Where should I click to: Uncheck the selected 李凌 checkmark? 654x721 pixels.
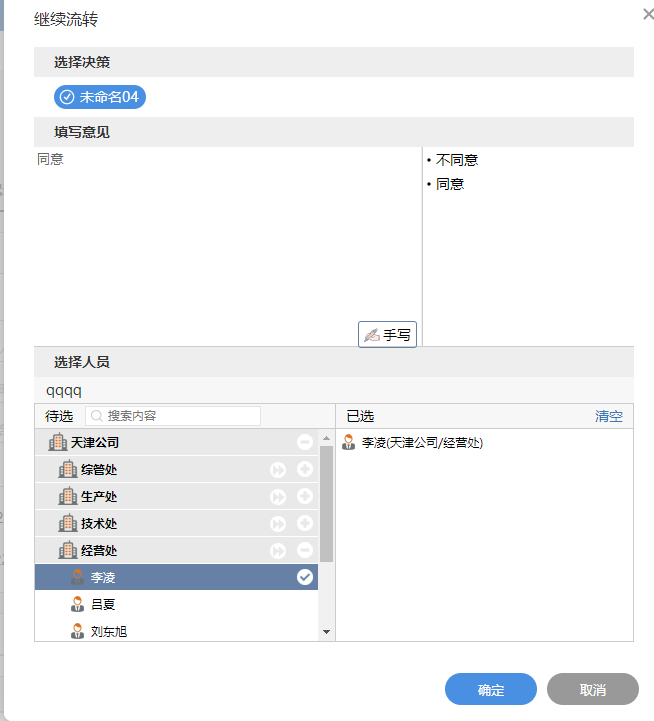pyautogui.click(x=305, y=577)
